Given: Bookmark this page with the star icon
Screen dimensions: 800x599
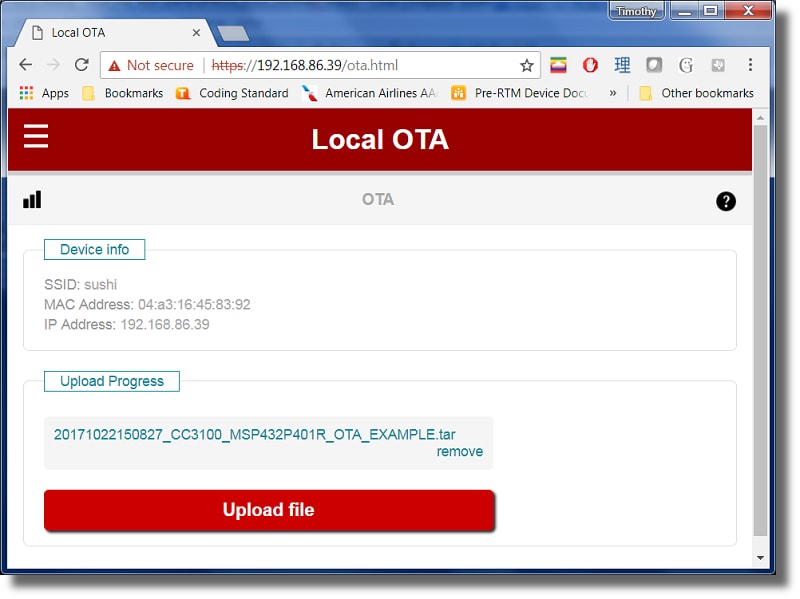Looking at the screenshot, I should point(526,65).
